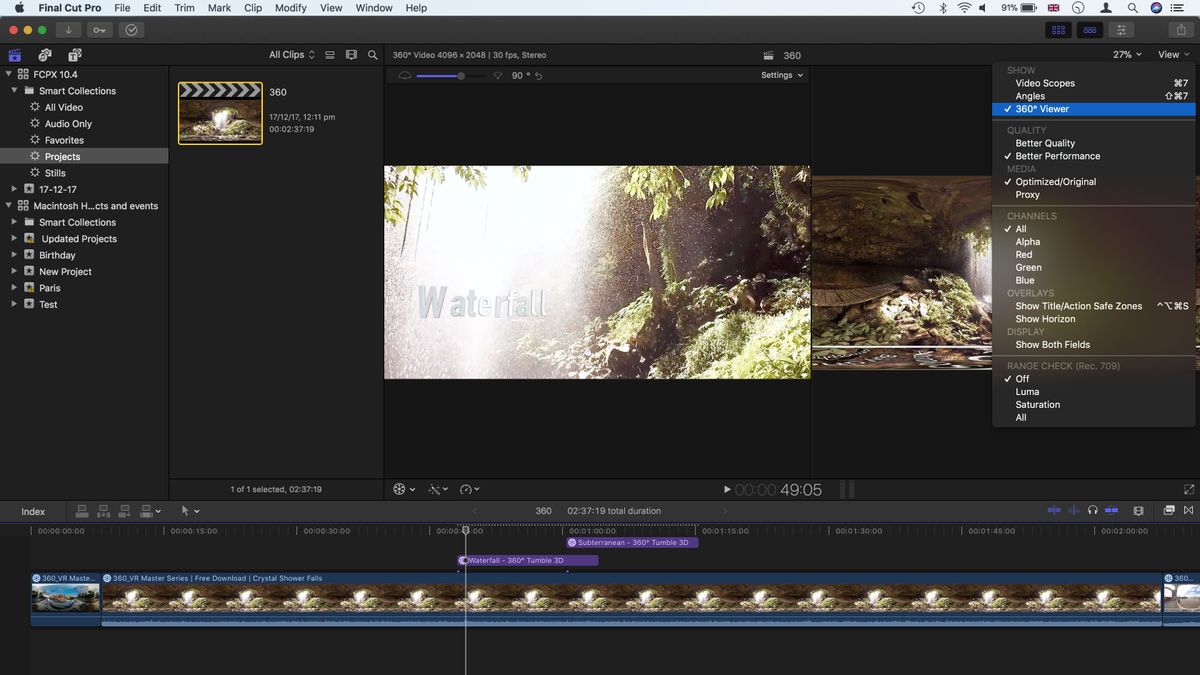This screenshot has width=1200, height=675.
Task: Click the Clip Appearance icon in the timeline bar
Action: click(x=1138, y=511)
